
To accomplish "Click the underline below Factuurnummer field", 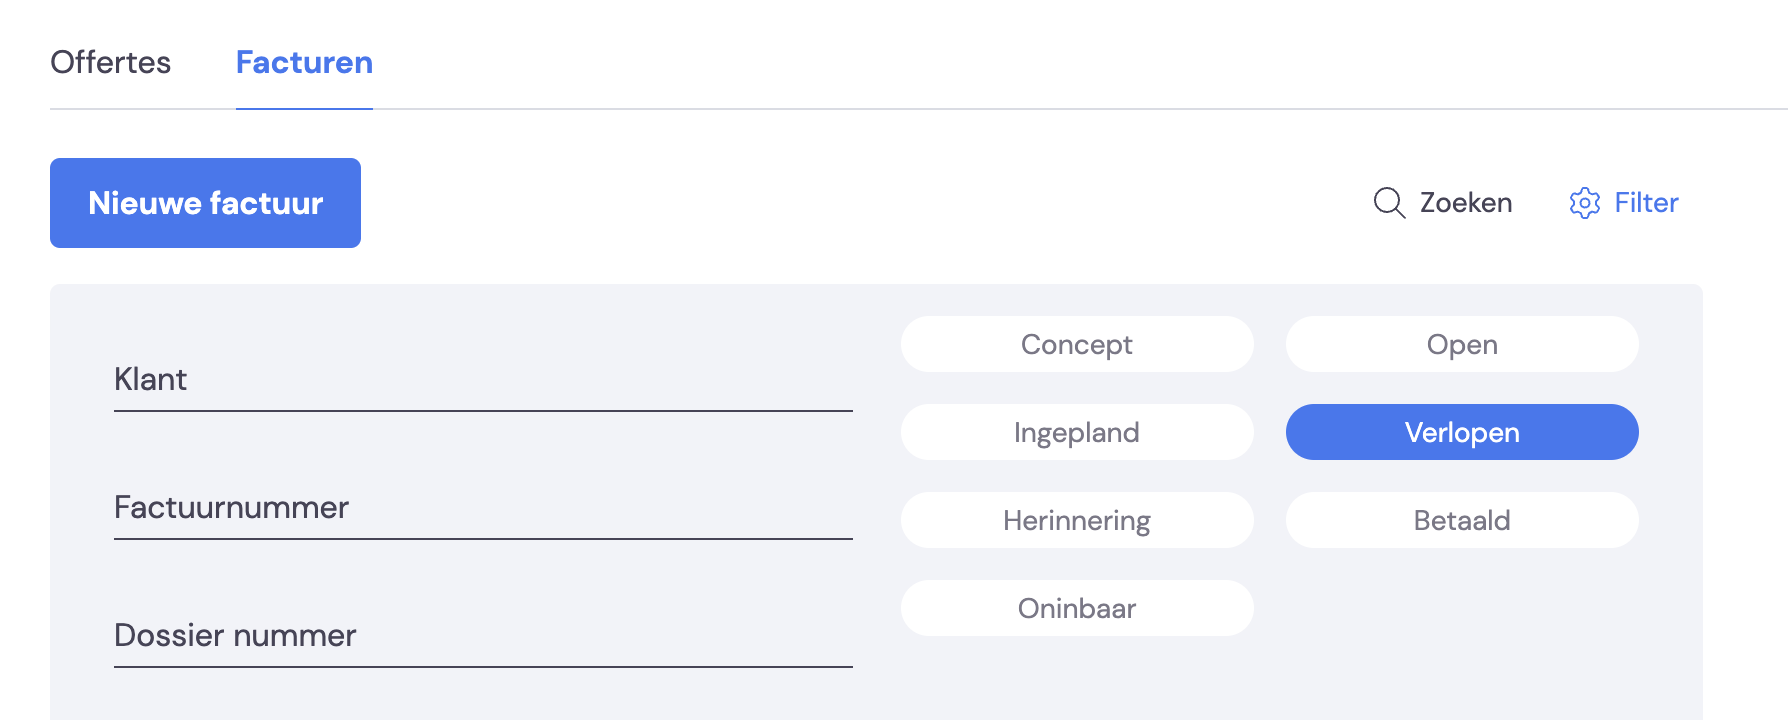I will click(483, 539).
